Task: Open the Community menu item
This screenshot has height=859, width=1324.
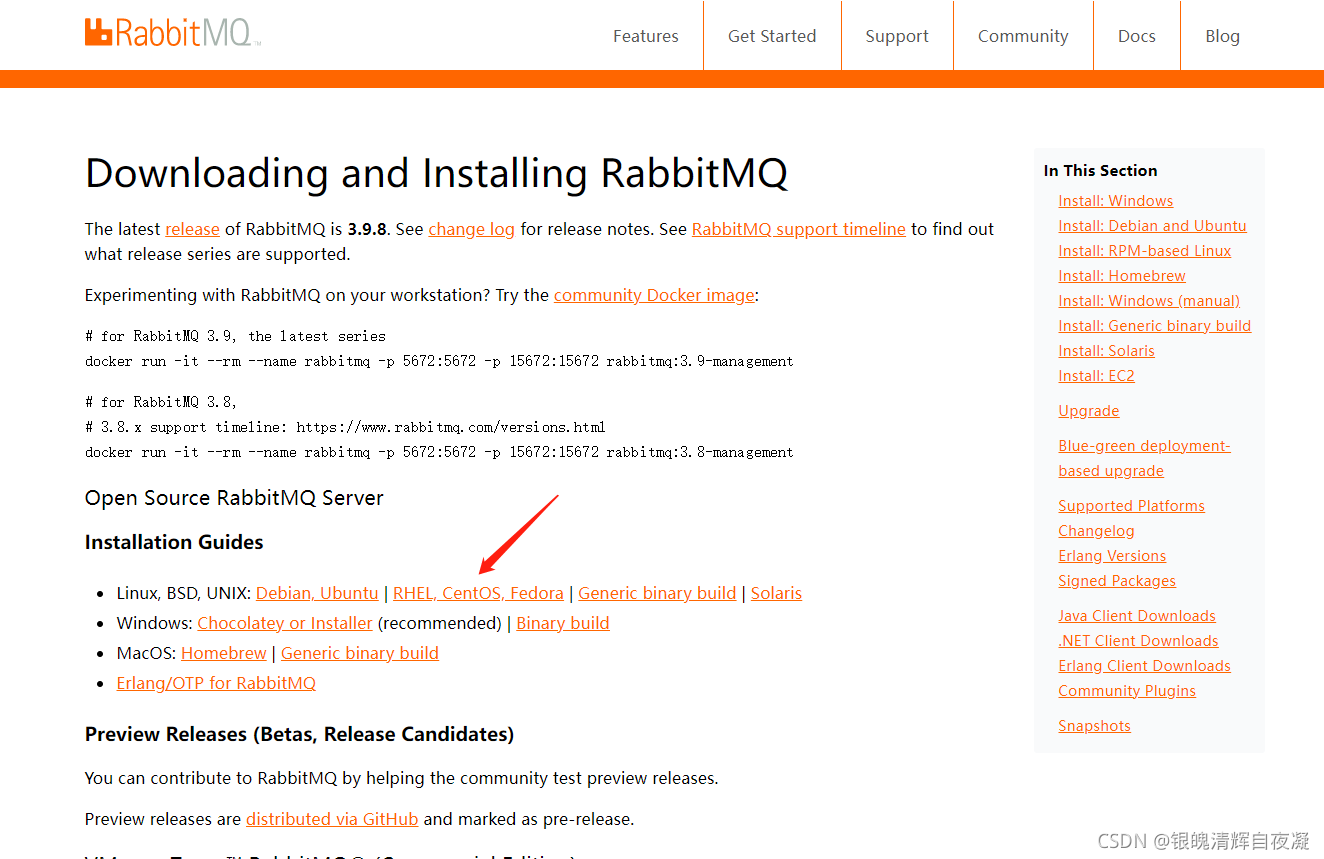Action: pyautogui.click(x=1023, y=36)
